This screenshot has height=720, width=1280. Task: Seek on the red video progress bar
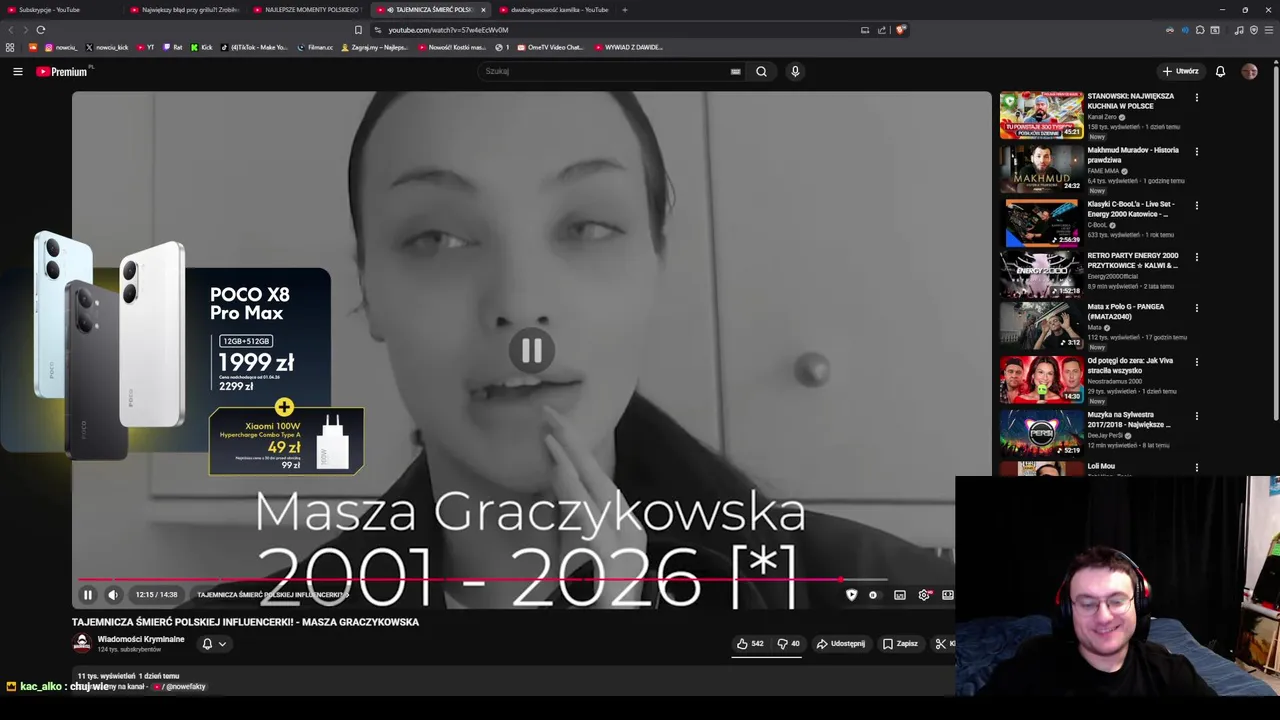tap(483, 579)
